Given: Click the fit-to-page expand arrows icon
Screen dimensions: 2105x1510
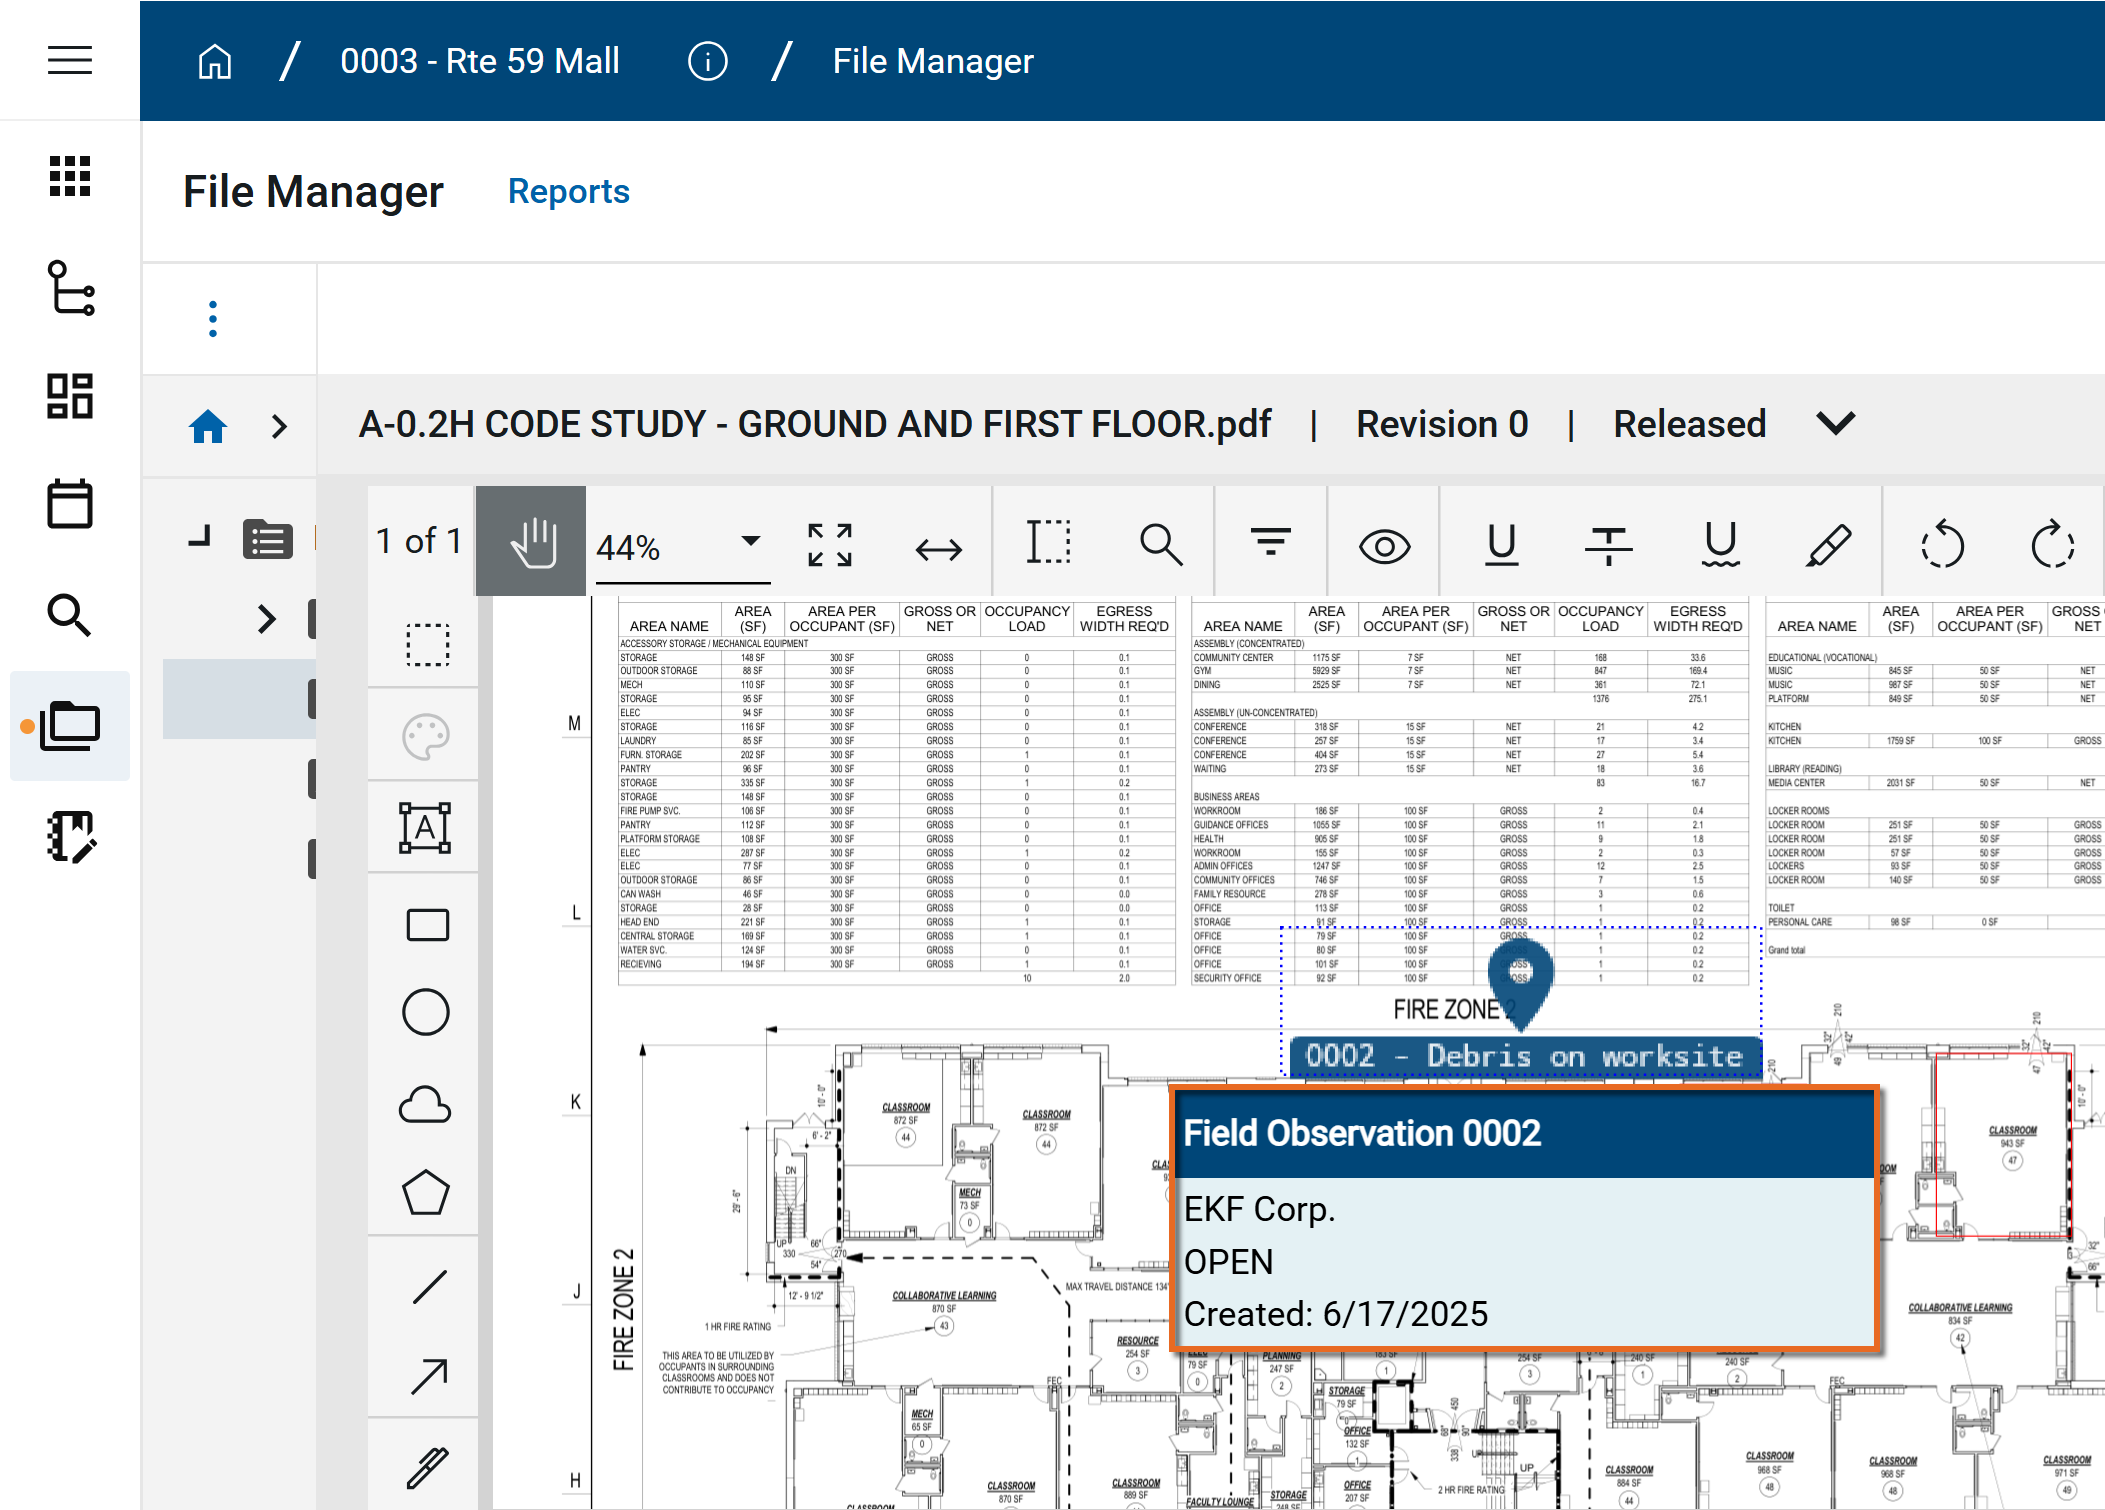Looking at the screenshot, I should tap(830, 545).
